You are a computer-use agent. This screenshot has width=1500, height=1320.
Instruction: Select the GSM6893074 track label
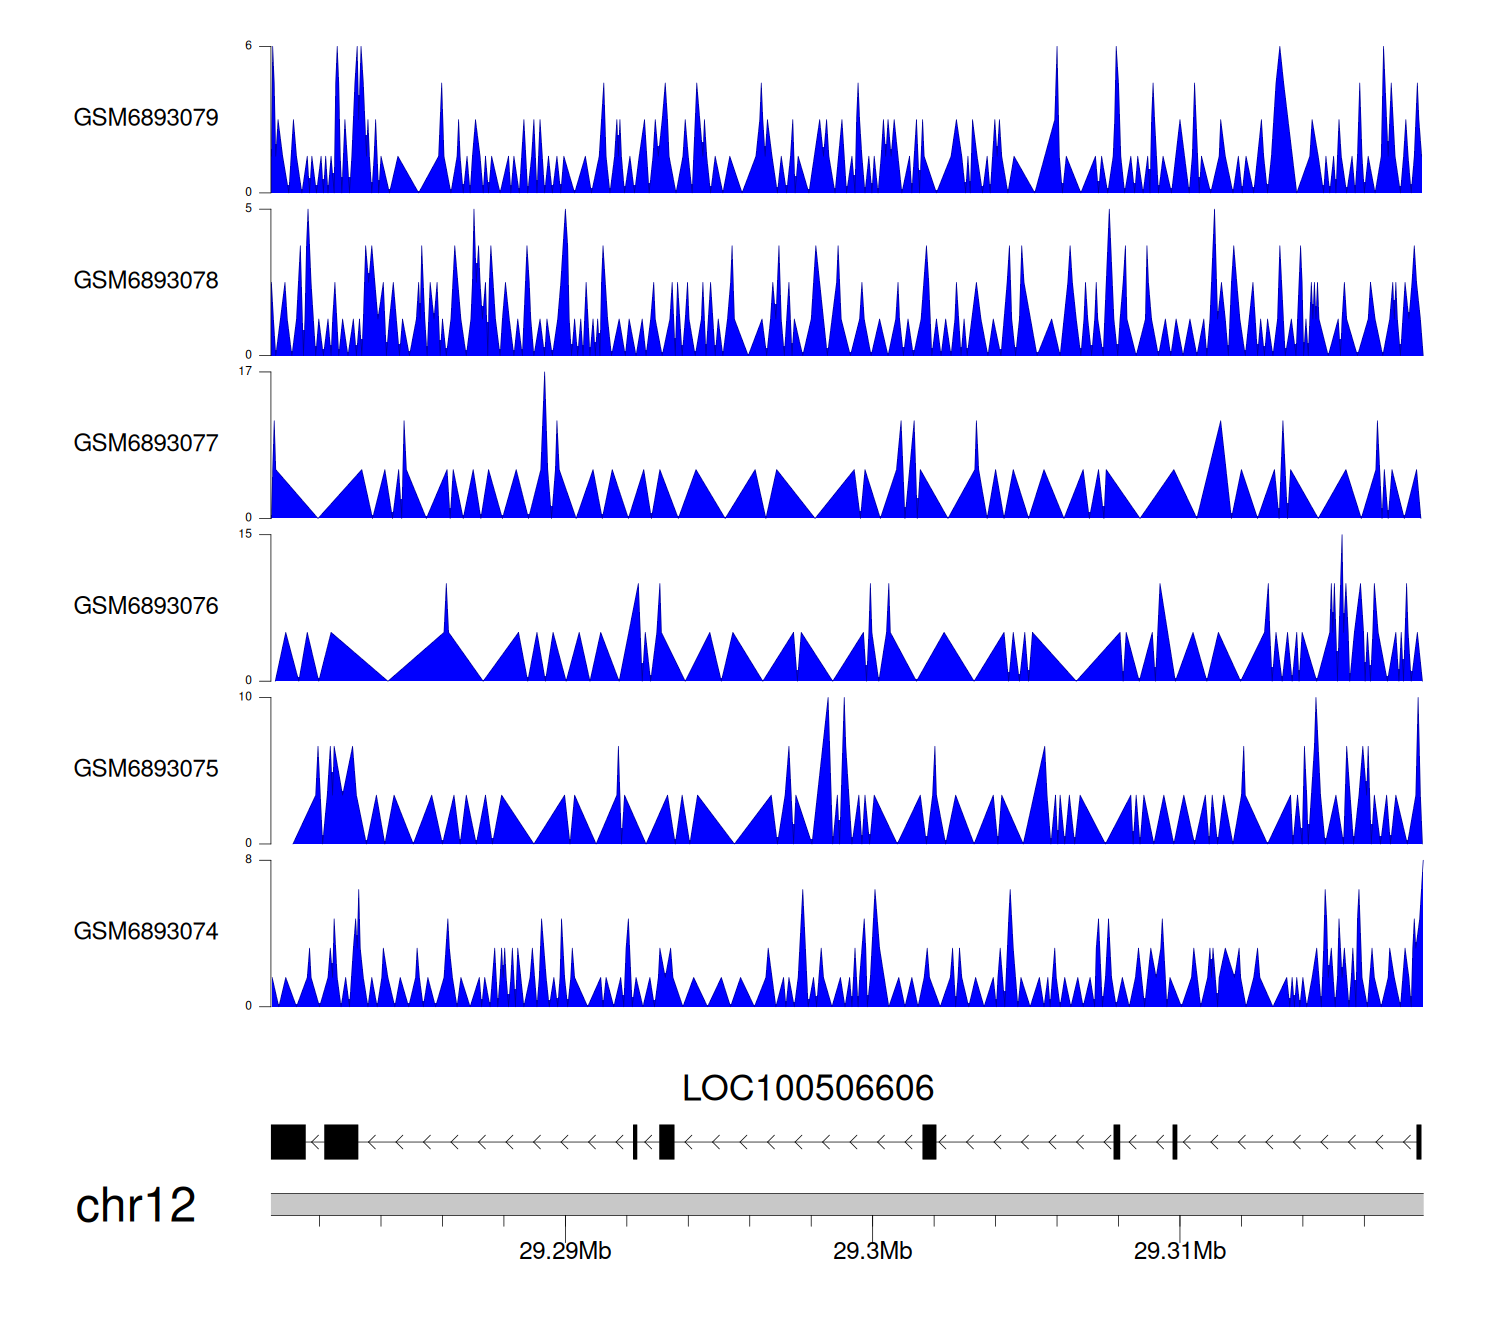click(x=146, y=932)
